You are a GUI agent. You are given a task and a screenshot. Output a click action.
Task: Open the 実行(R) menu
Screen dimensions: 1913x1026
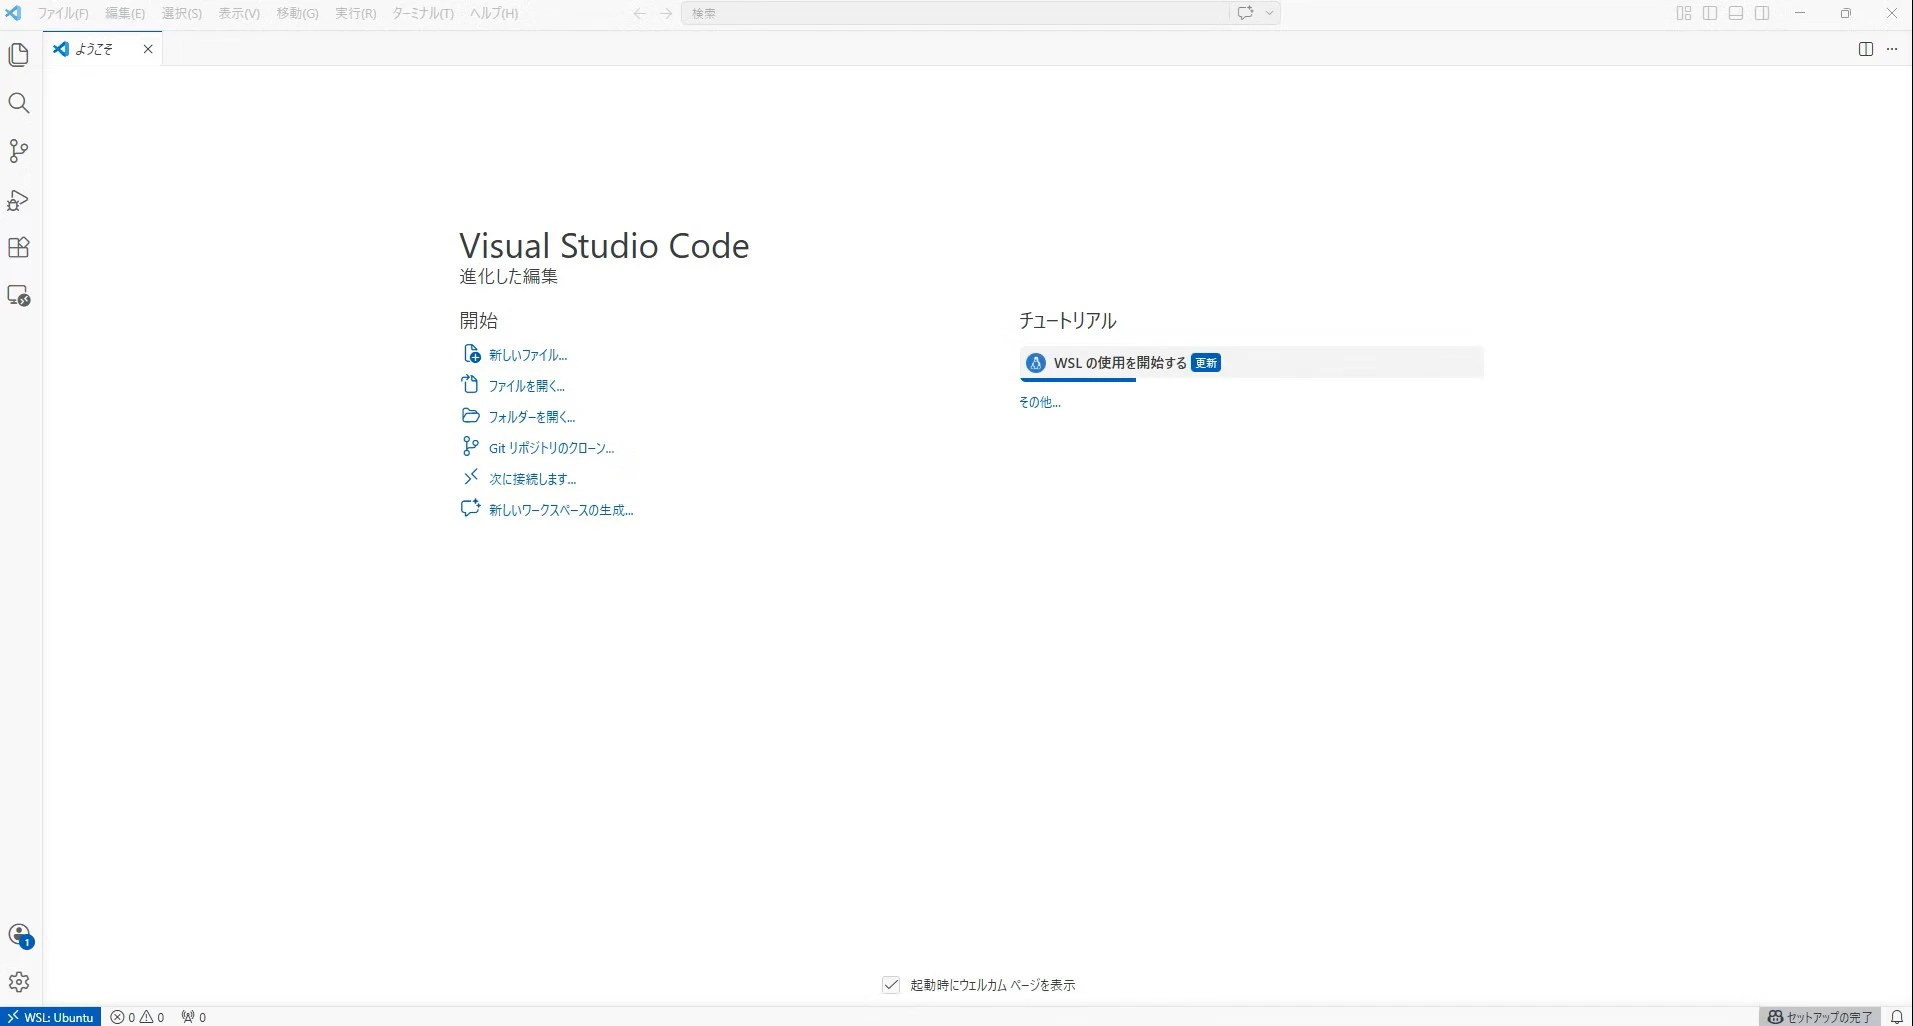356,13
